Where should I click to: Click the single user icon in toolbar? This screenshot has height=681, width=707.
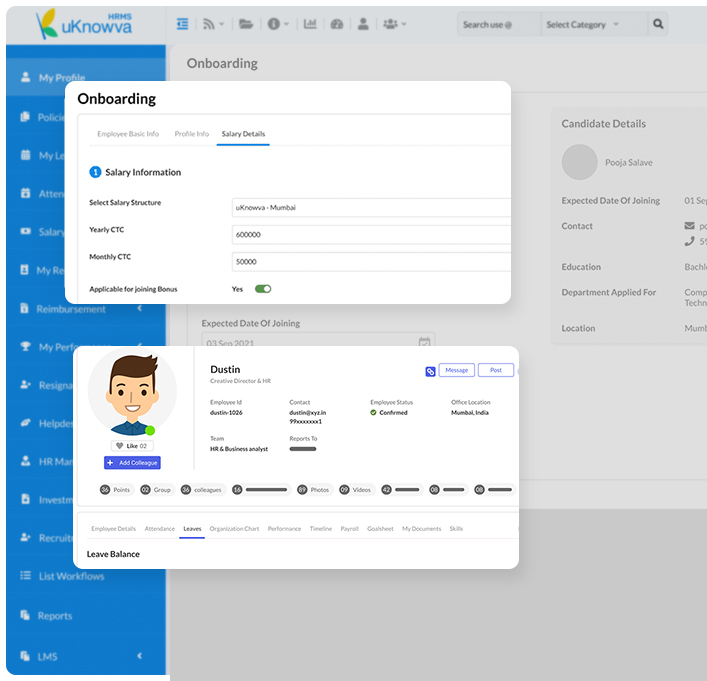363,24
